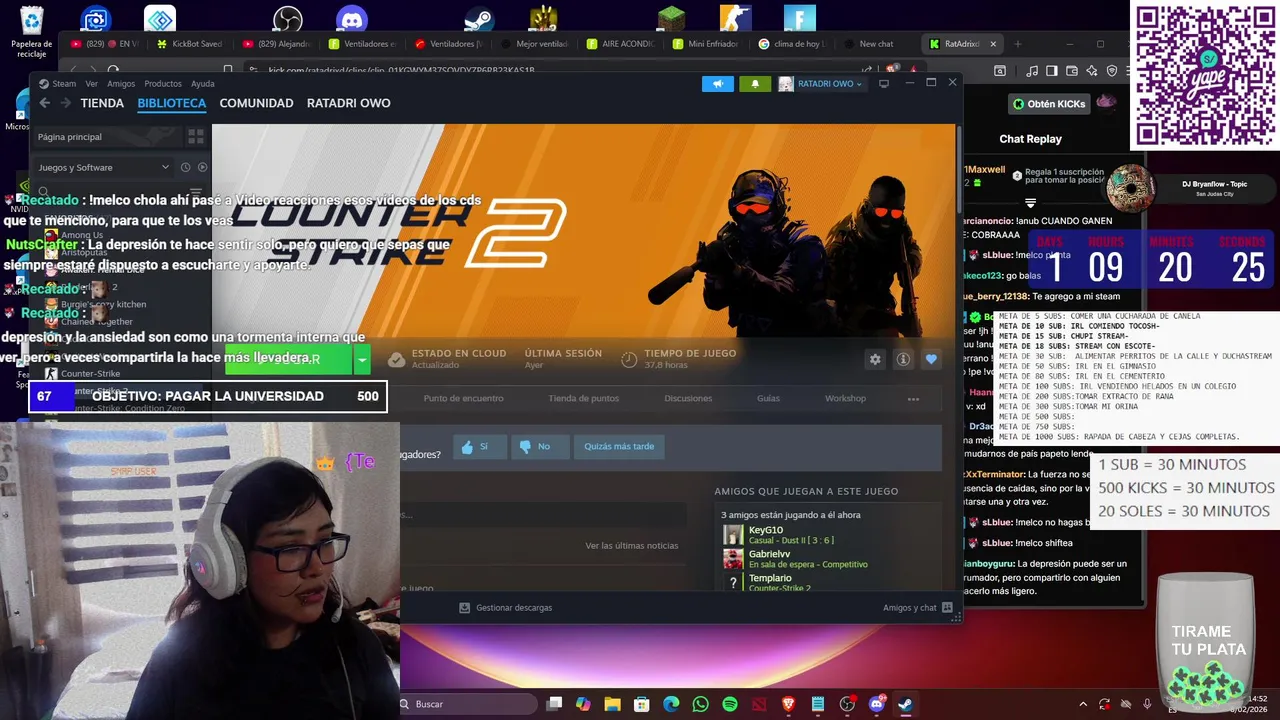
Task: Open the play button dropdown arrow
Action: [363, 359]
